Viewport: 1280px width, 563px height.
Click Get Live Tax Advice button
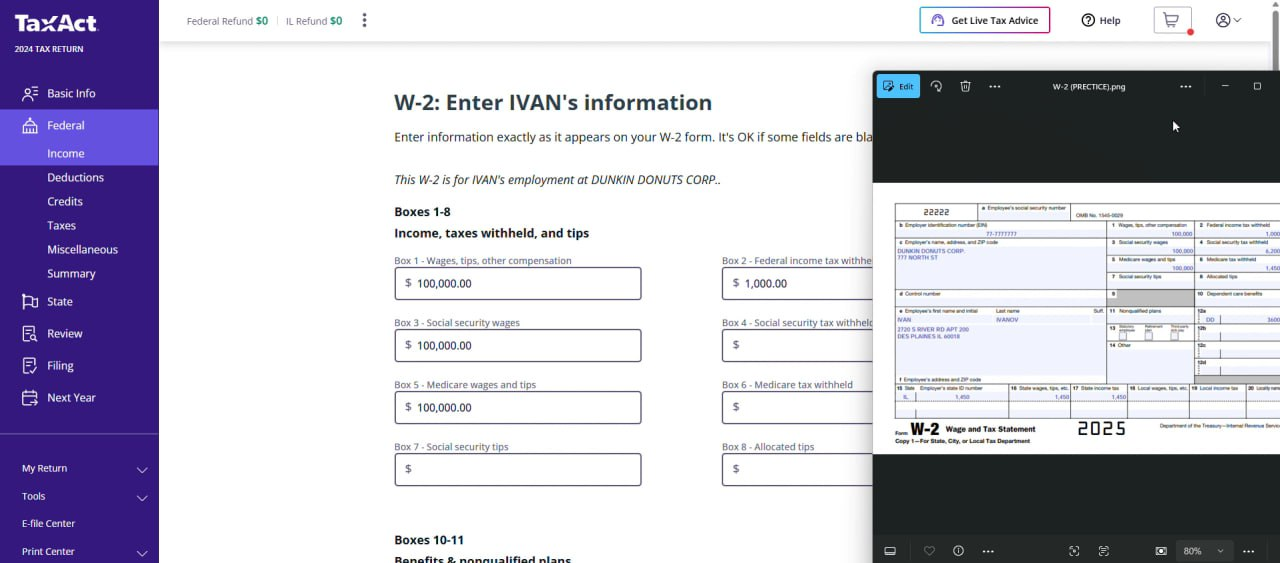click(x=984, y=20)
